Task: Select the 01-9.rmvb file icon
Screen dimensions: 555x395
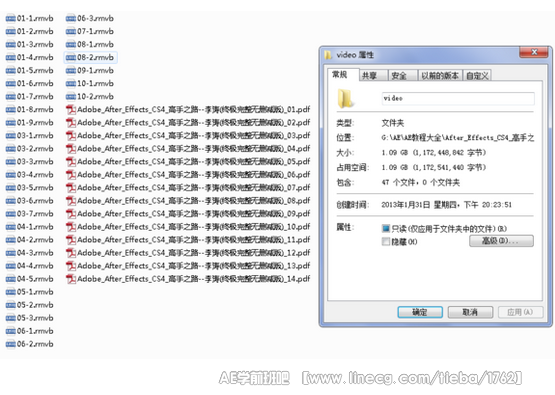Action: pyautogui.click(x=11, y=122)
